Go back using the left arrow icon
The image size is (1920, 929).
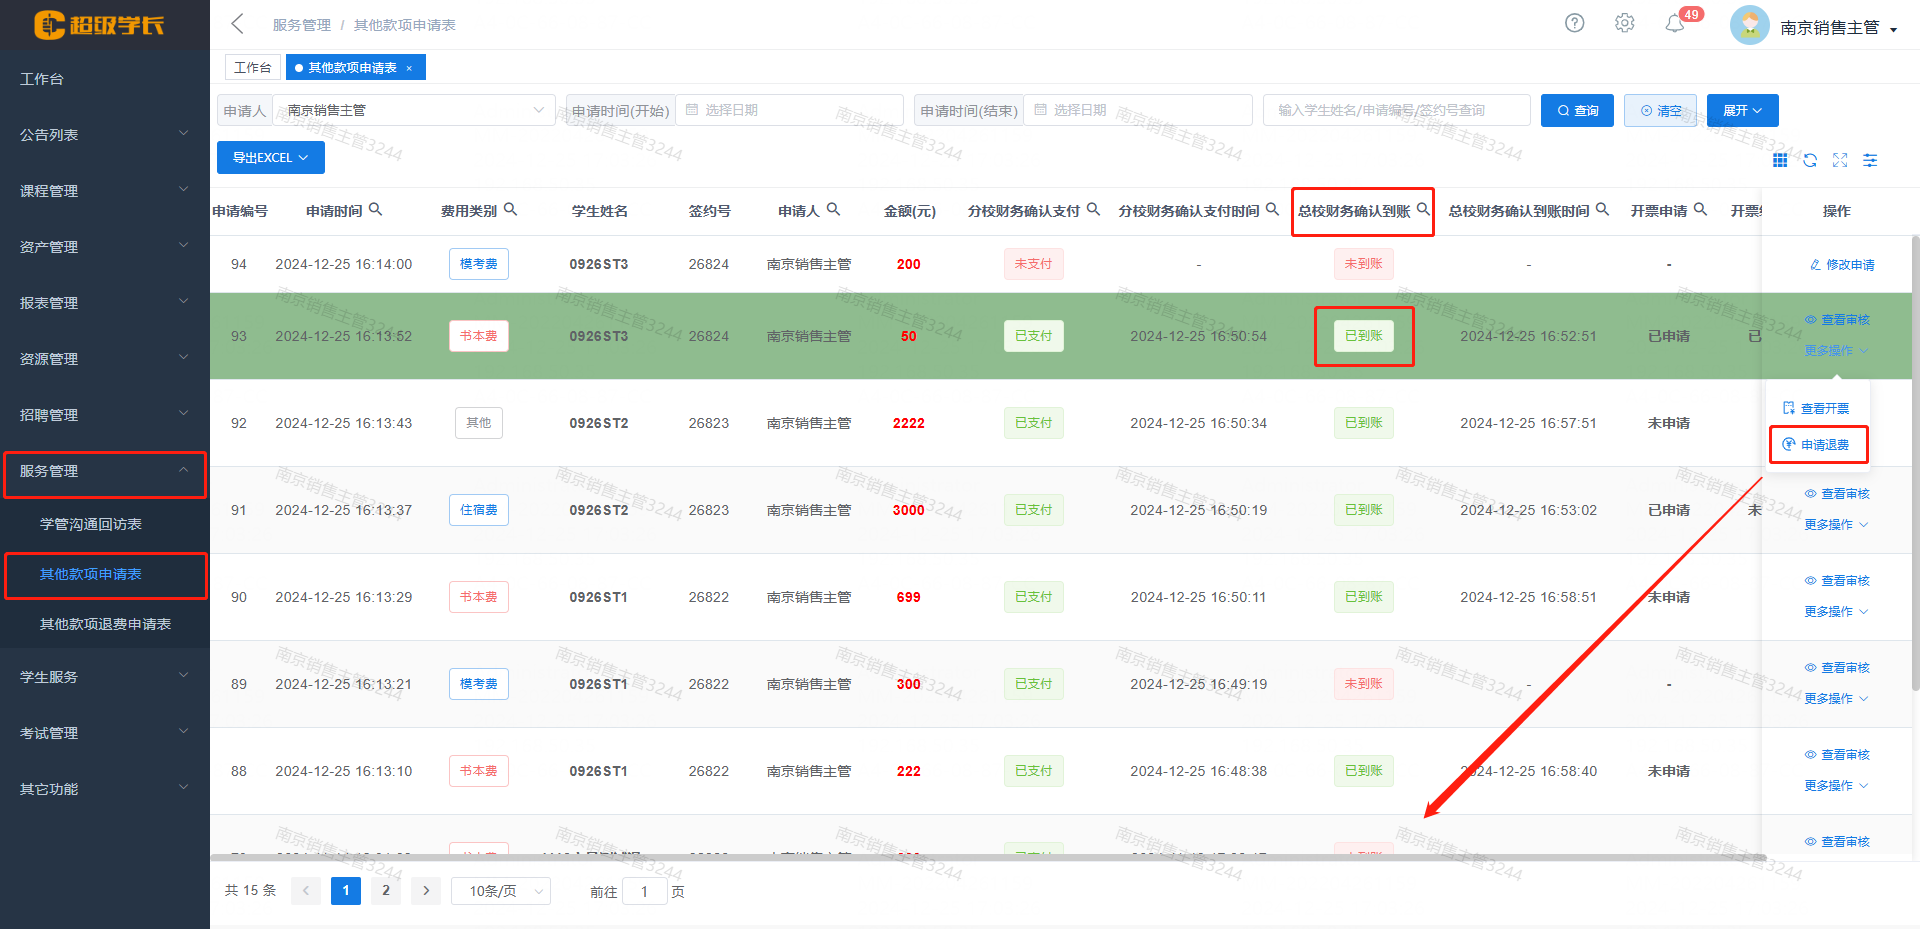pyautogui.click(x=237, y=24)
